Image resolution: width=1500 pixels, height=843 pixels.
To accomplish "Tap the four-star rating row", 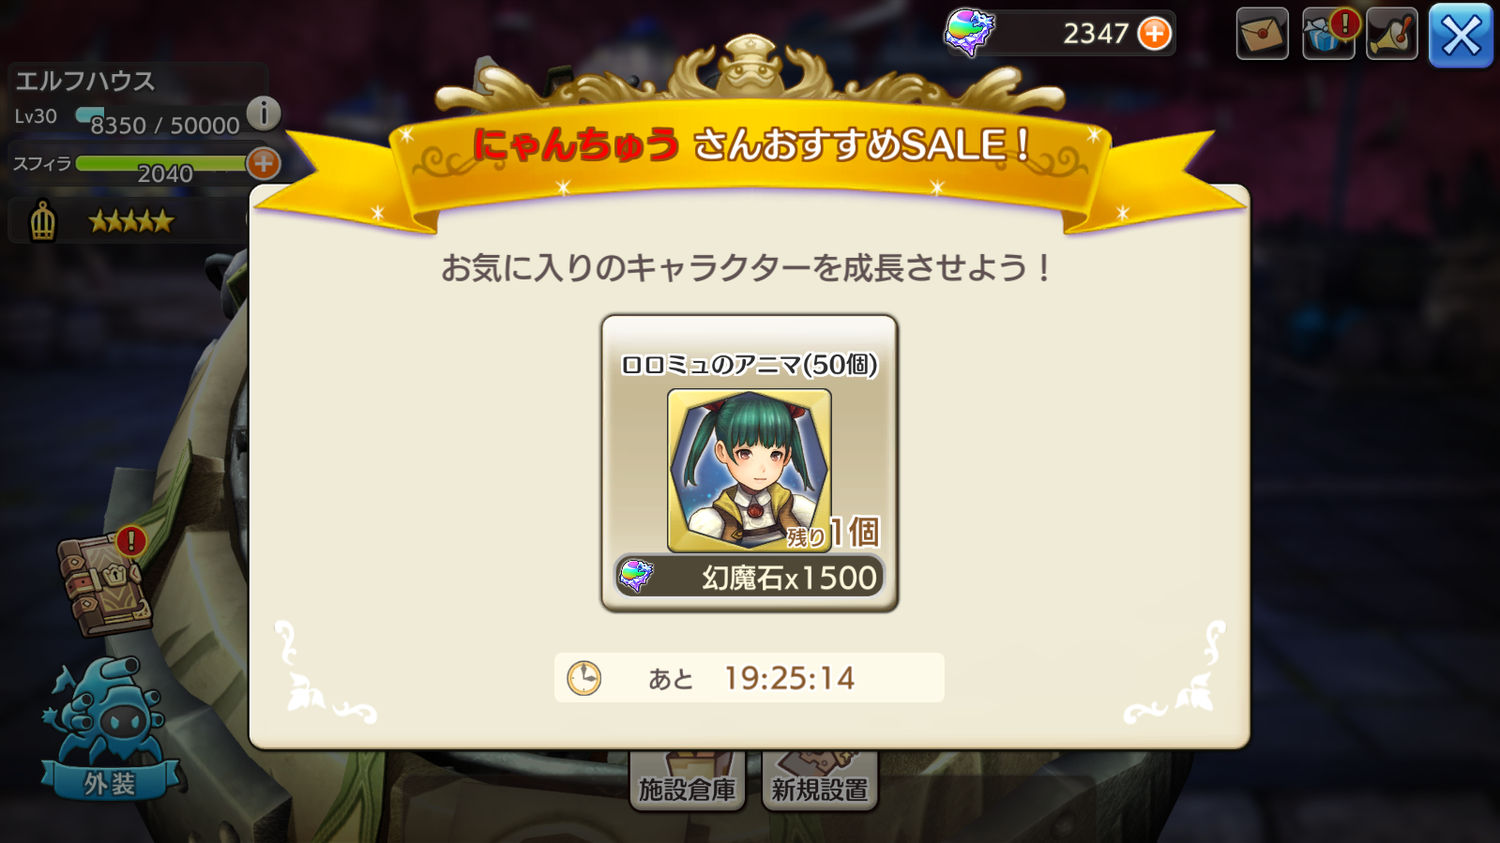I will [x=131, y=221].
